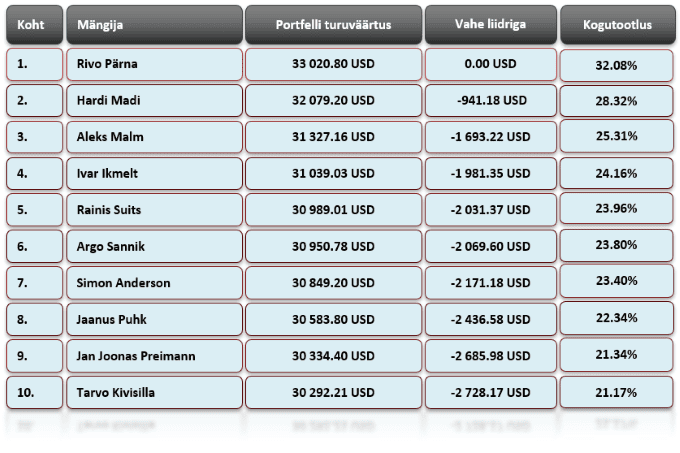Open Tarvo Kivisilla's entry

[x=117, y=391]
